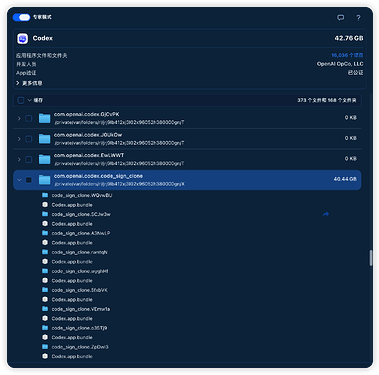Check the 缓存 section select-all checkbox
379x375 pixels.
pyautogui.click(x=21, y=100)
